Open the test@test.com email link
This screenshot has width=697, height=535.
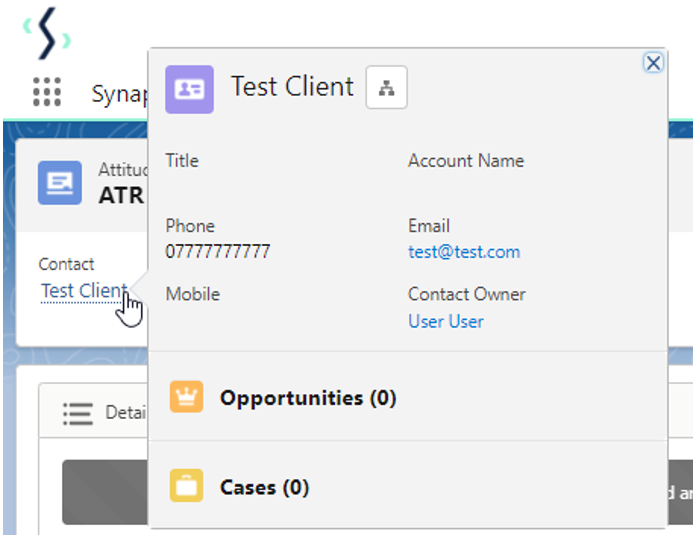click(464, 252)
